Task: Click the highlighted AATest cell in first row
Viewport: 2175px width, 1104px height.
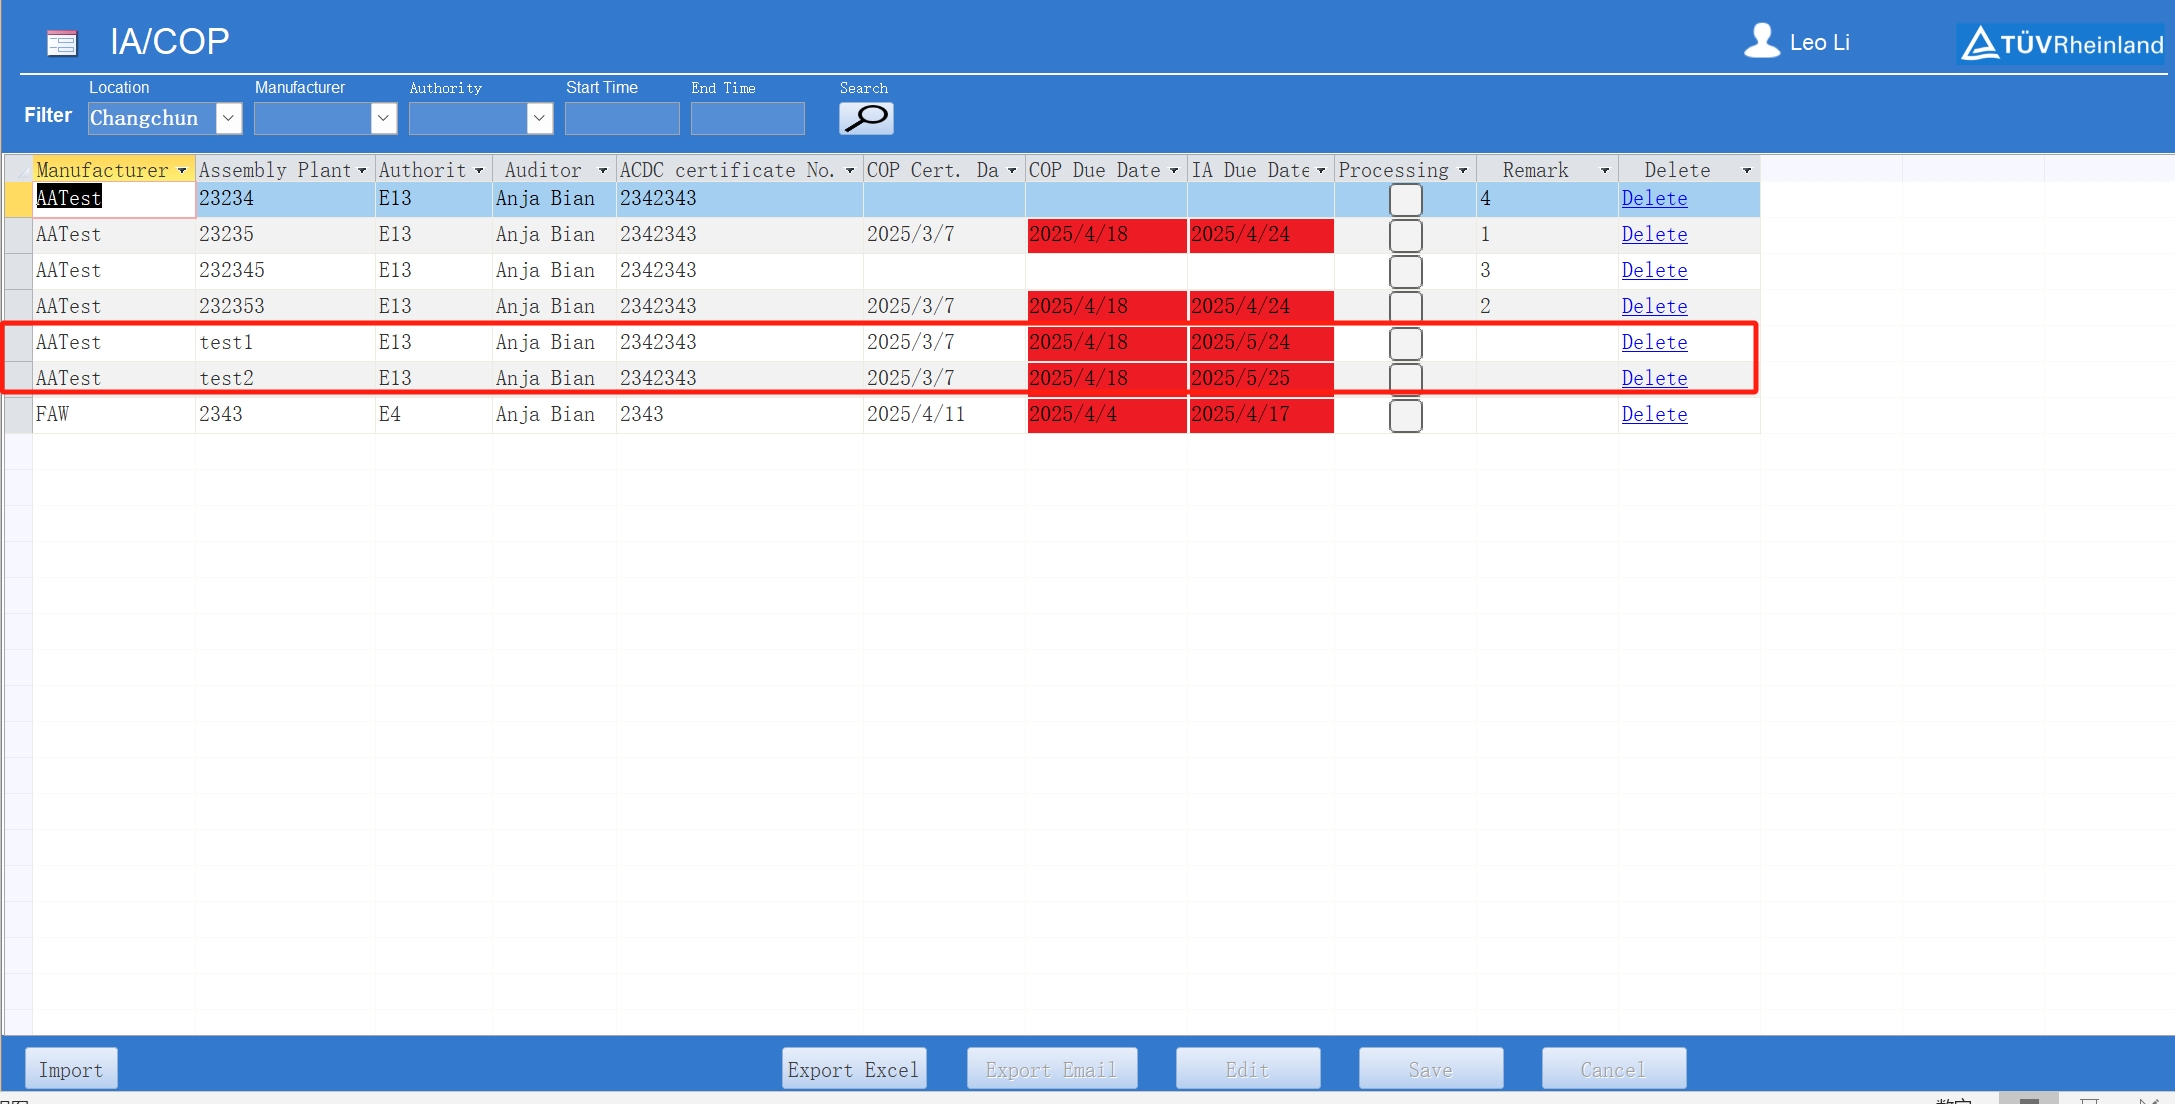Action: 114,199
